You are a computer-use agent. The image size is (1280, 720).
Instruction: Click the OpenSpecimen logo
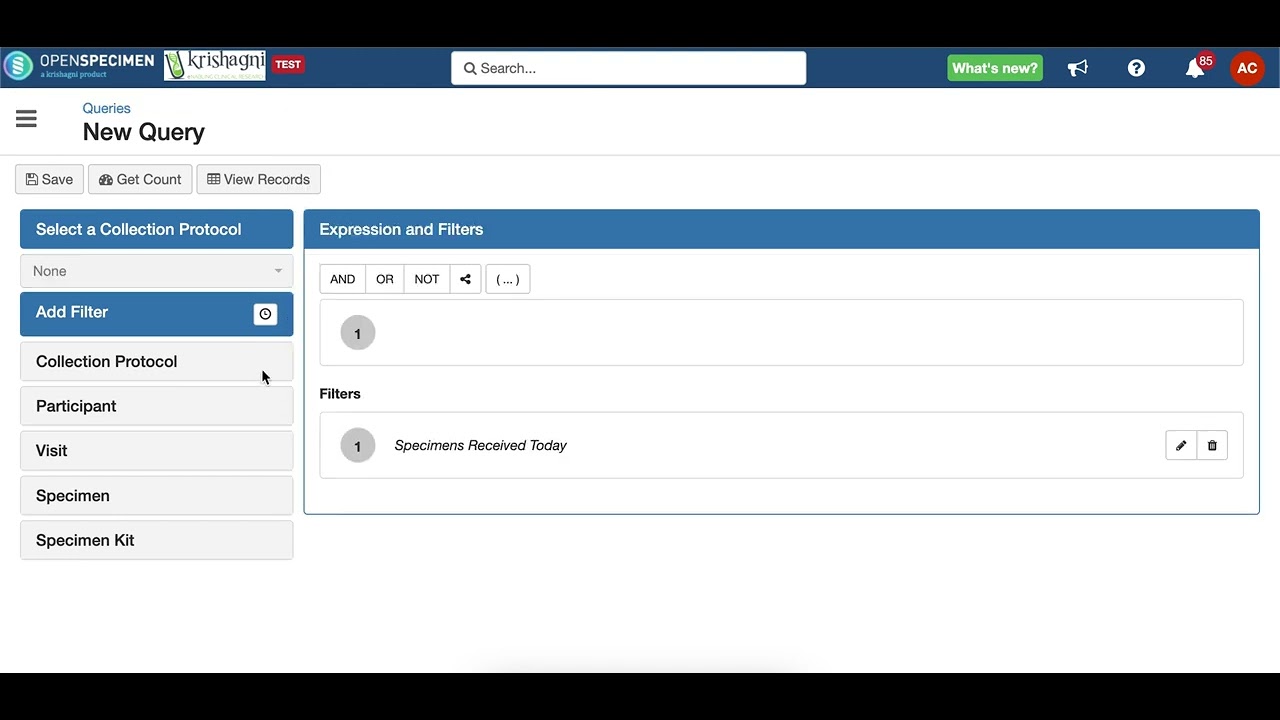[x=79, y=66]
